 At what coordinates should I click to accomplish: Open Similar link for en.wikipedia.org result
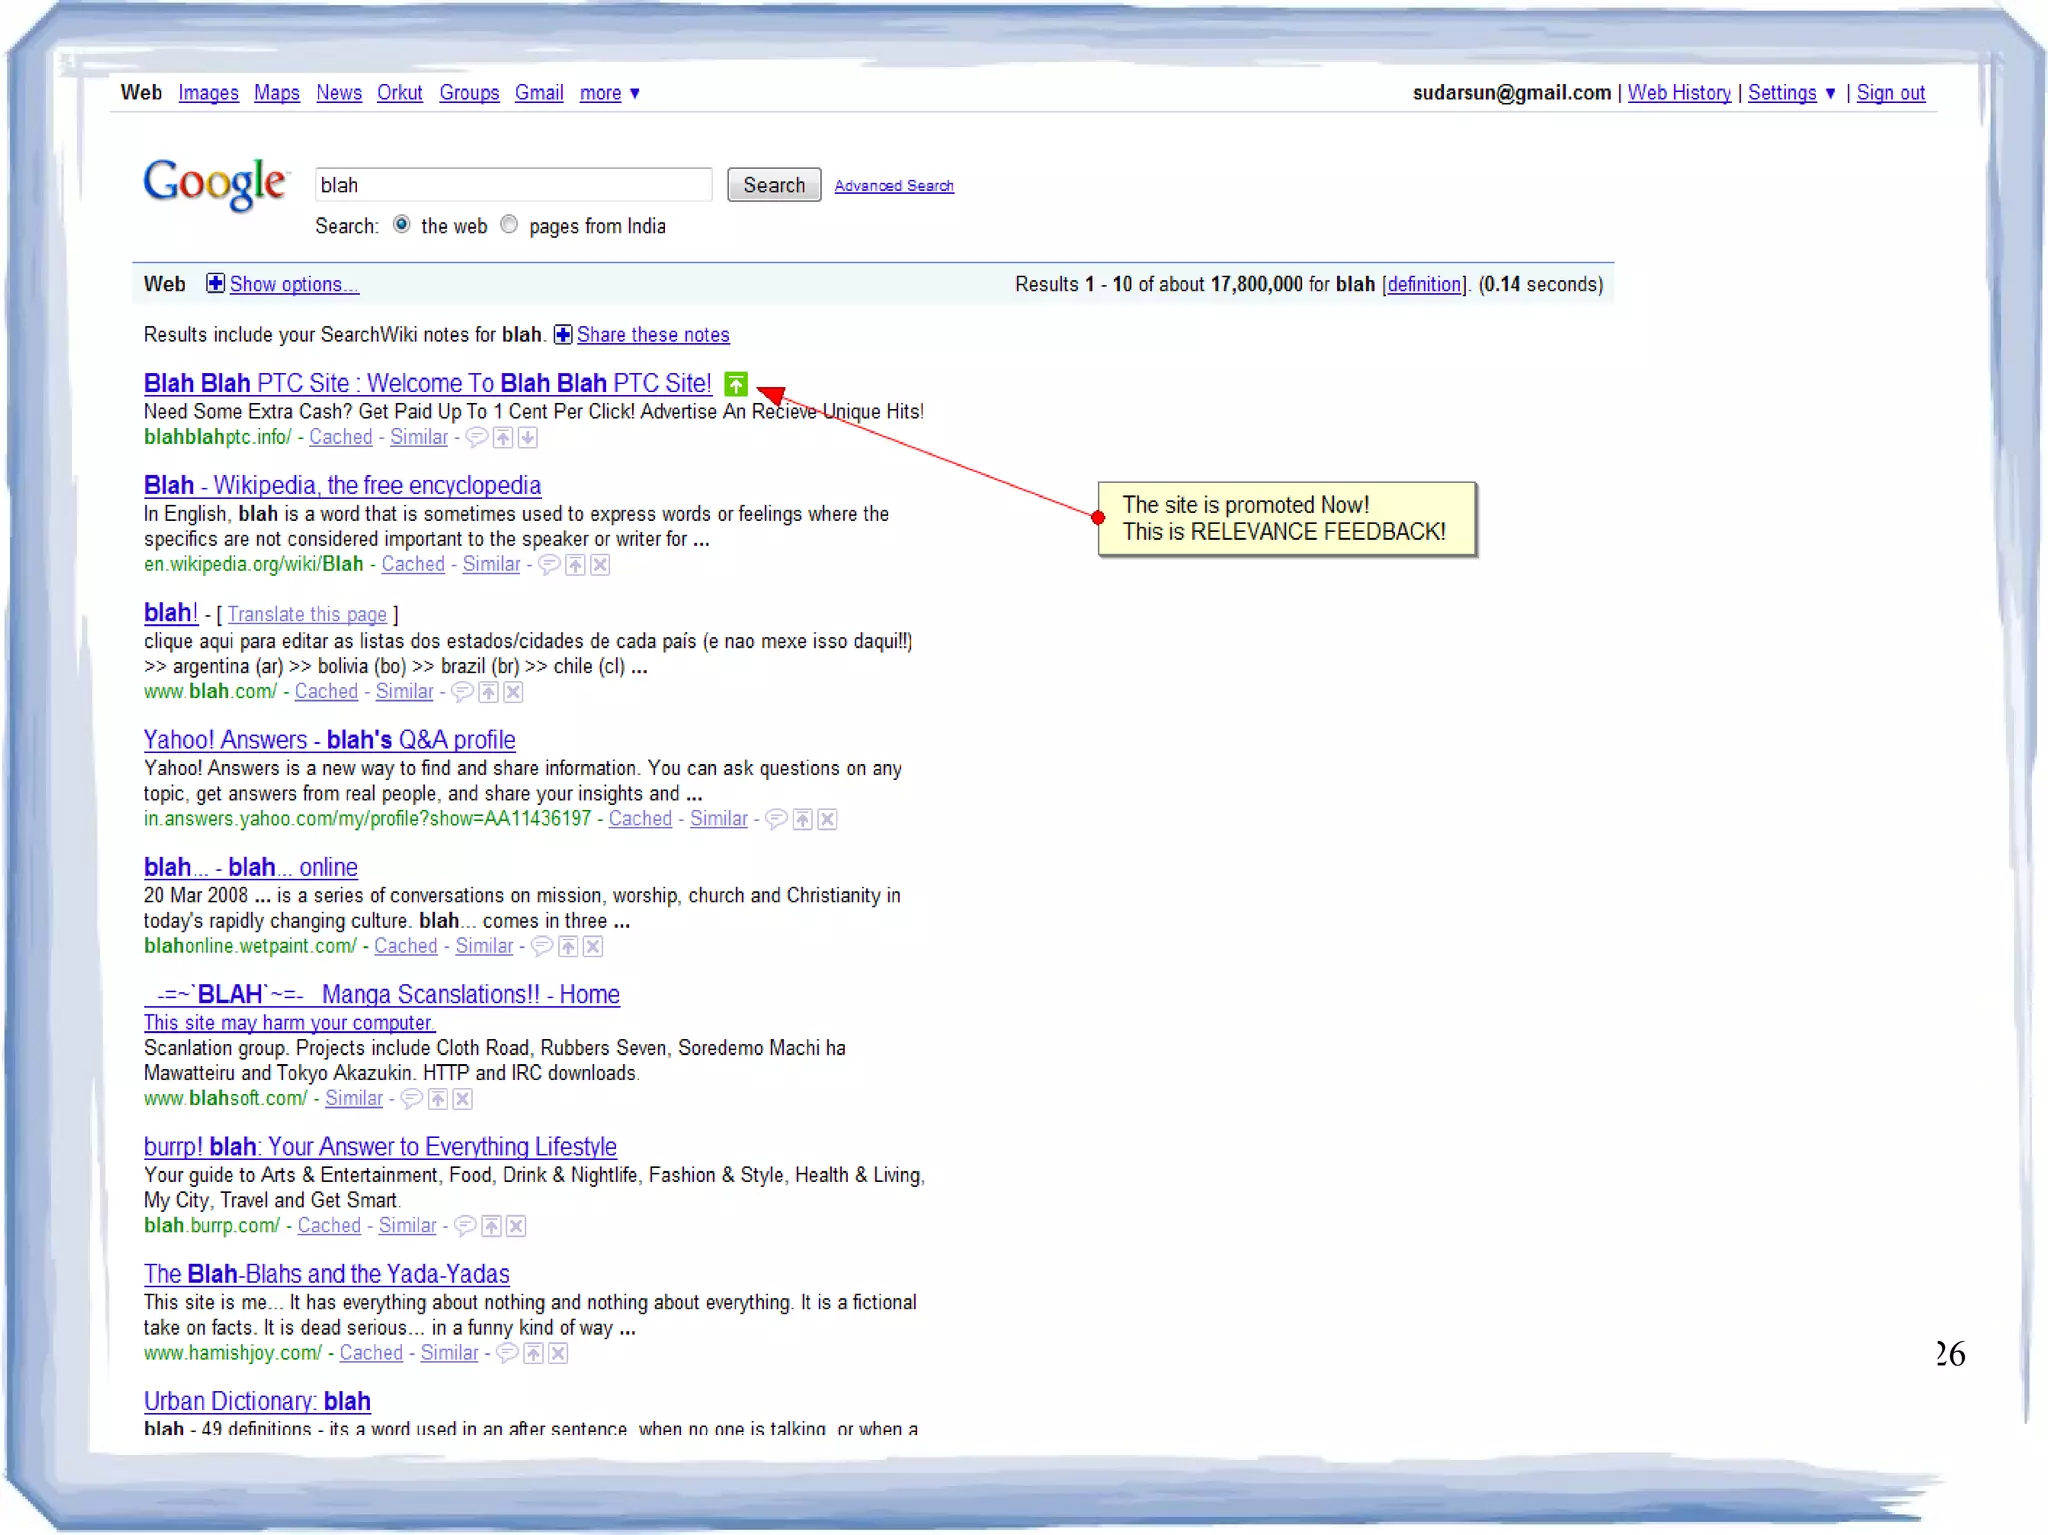(x=491, y=564)
